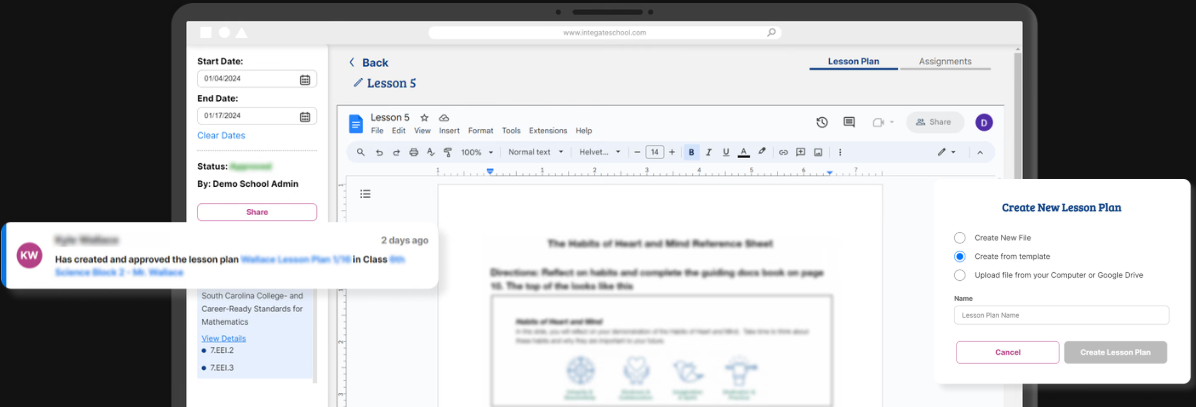Click the End Date field 01/17/2024
1196x407 pixels.
click(257, 117)
